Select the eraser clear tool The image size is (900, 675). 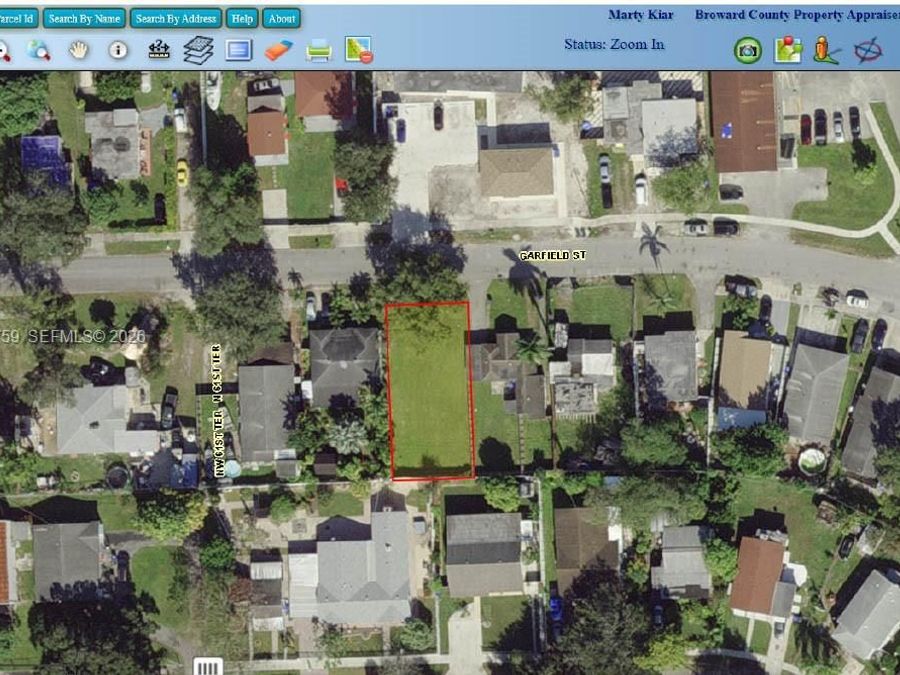tap(279, 51)
